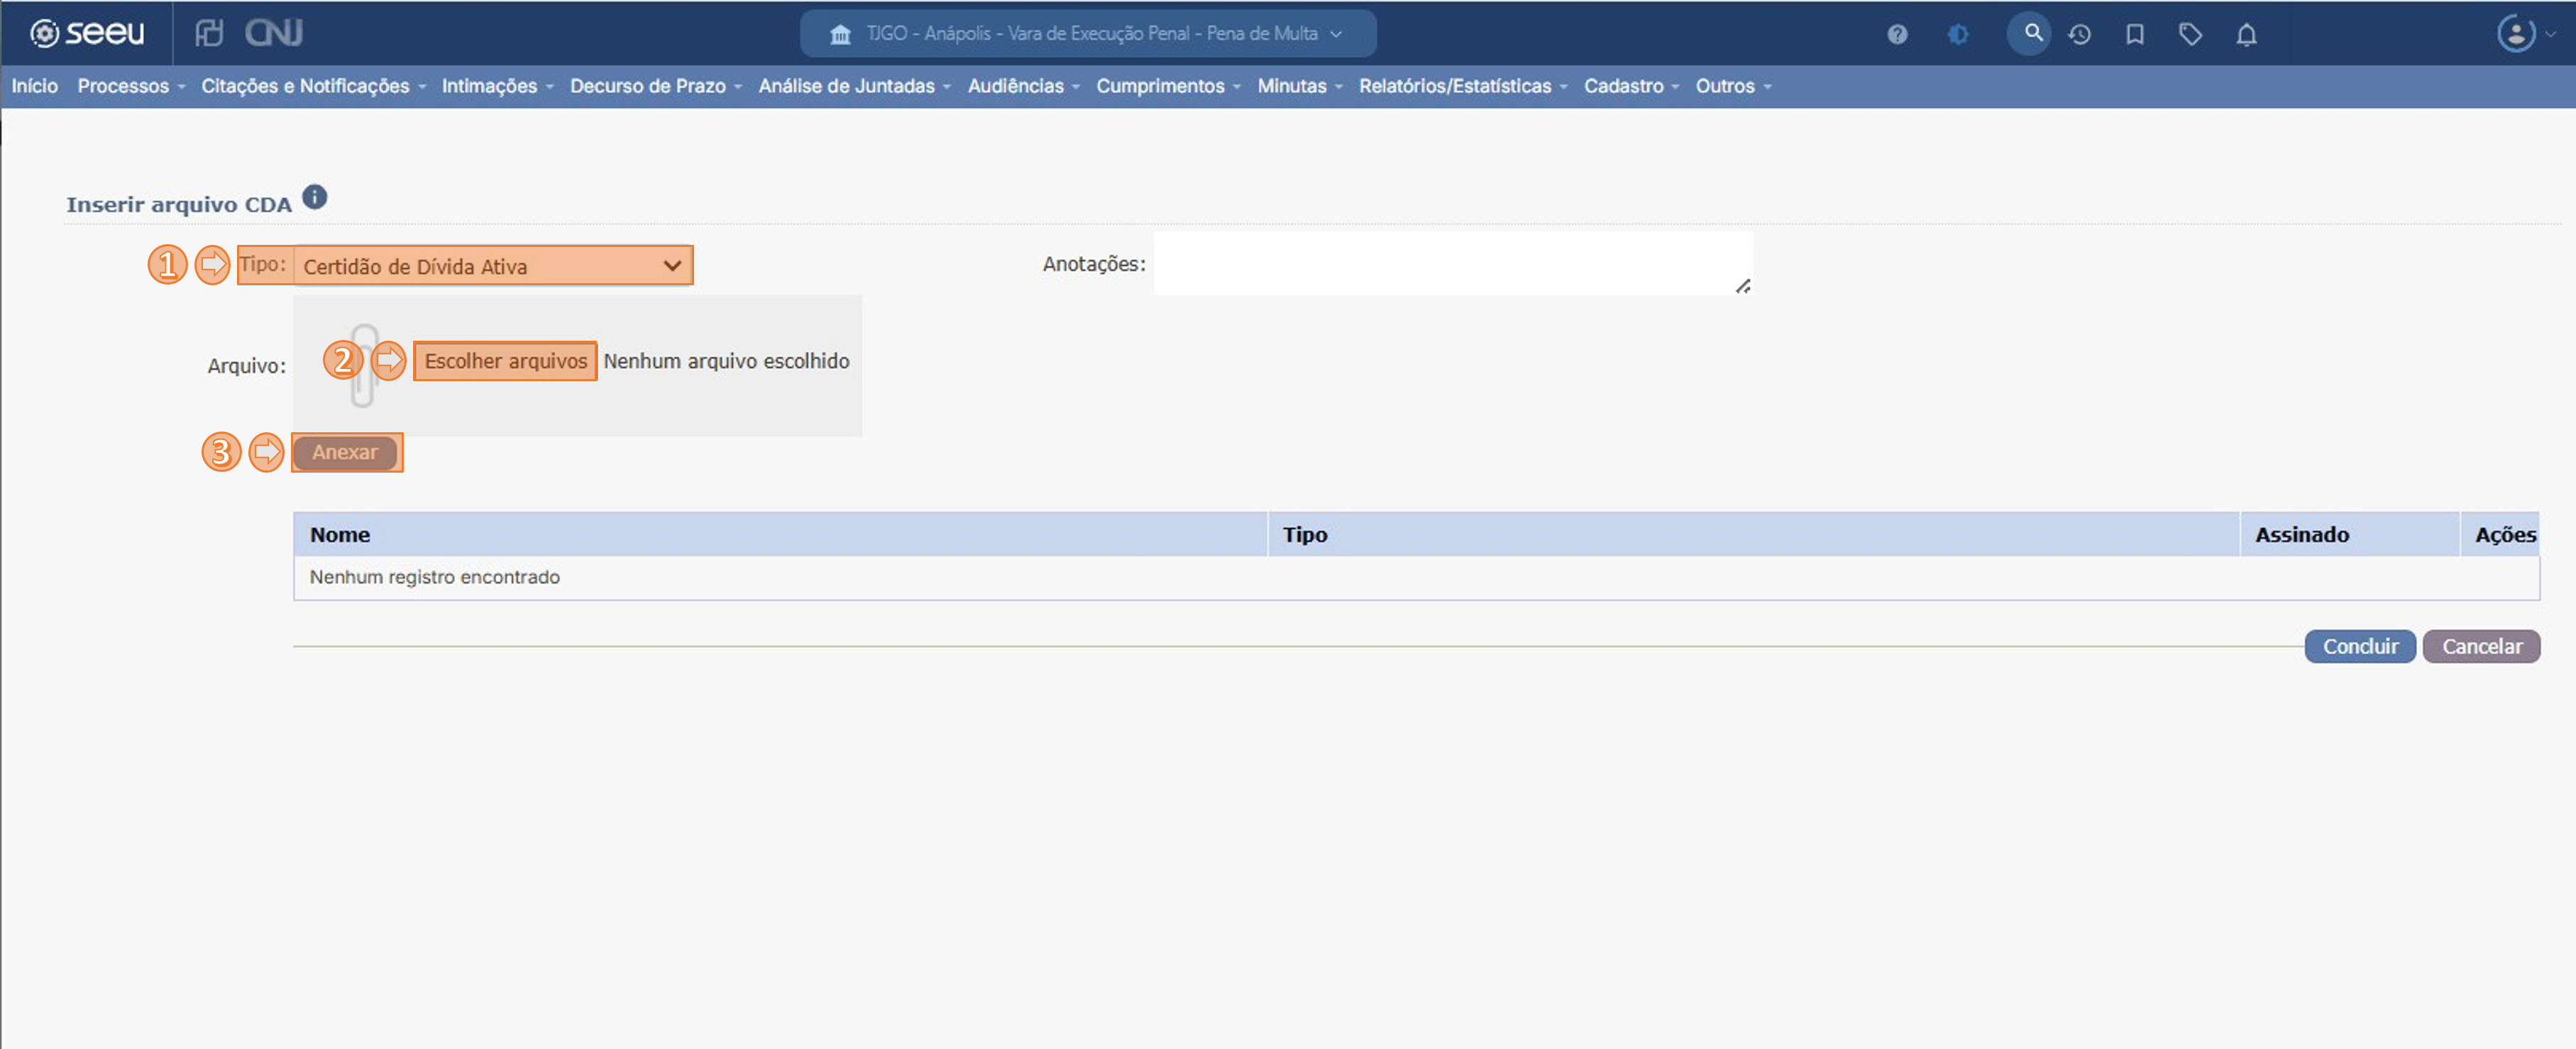This screenshot has width=2576, height=1049.
Task: Open the help question mark icon
Action: click(x=1896, y=35)
